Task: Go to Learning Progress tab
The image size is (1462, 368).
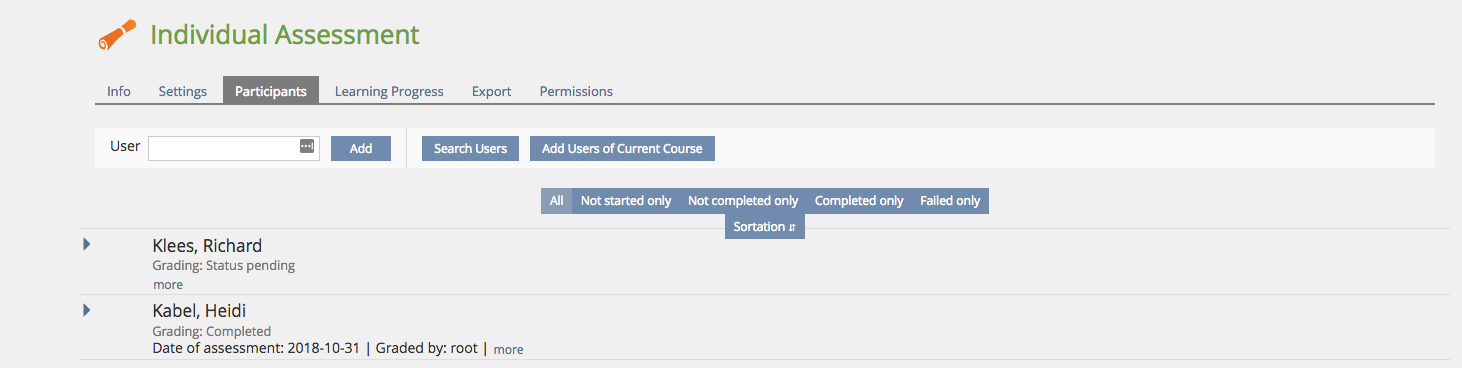Action: pos(389,91)
